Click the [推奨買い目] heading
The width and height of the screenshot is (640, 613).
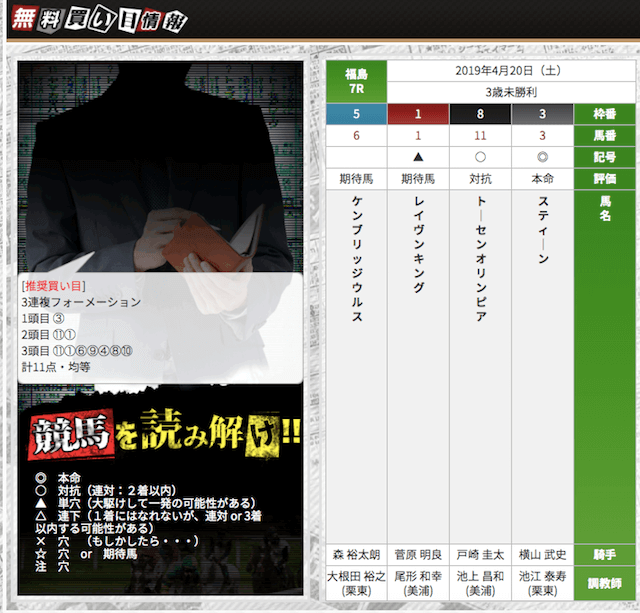pos(53,286)
